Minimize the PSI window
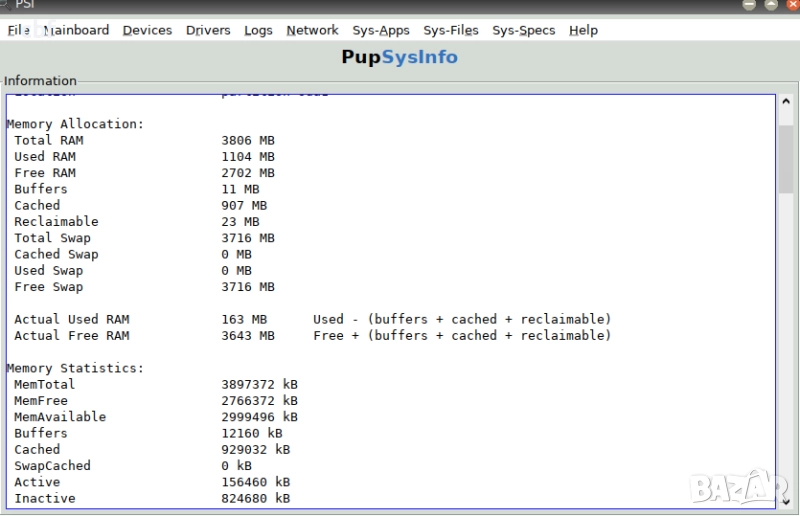800x516 pixels. (x=749, y=5)
